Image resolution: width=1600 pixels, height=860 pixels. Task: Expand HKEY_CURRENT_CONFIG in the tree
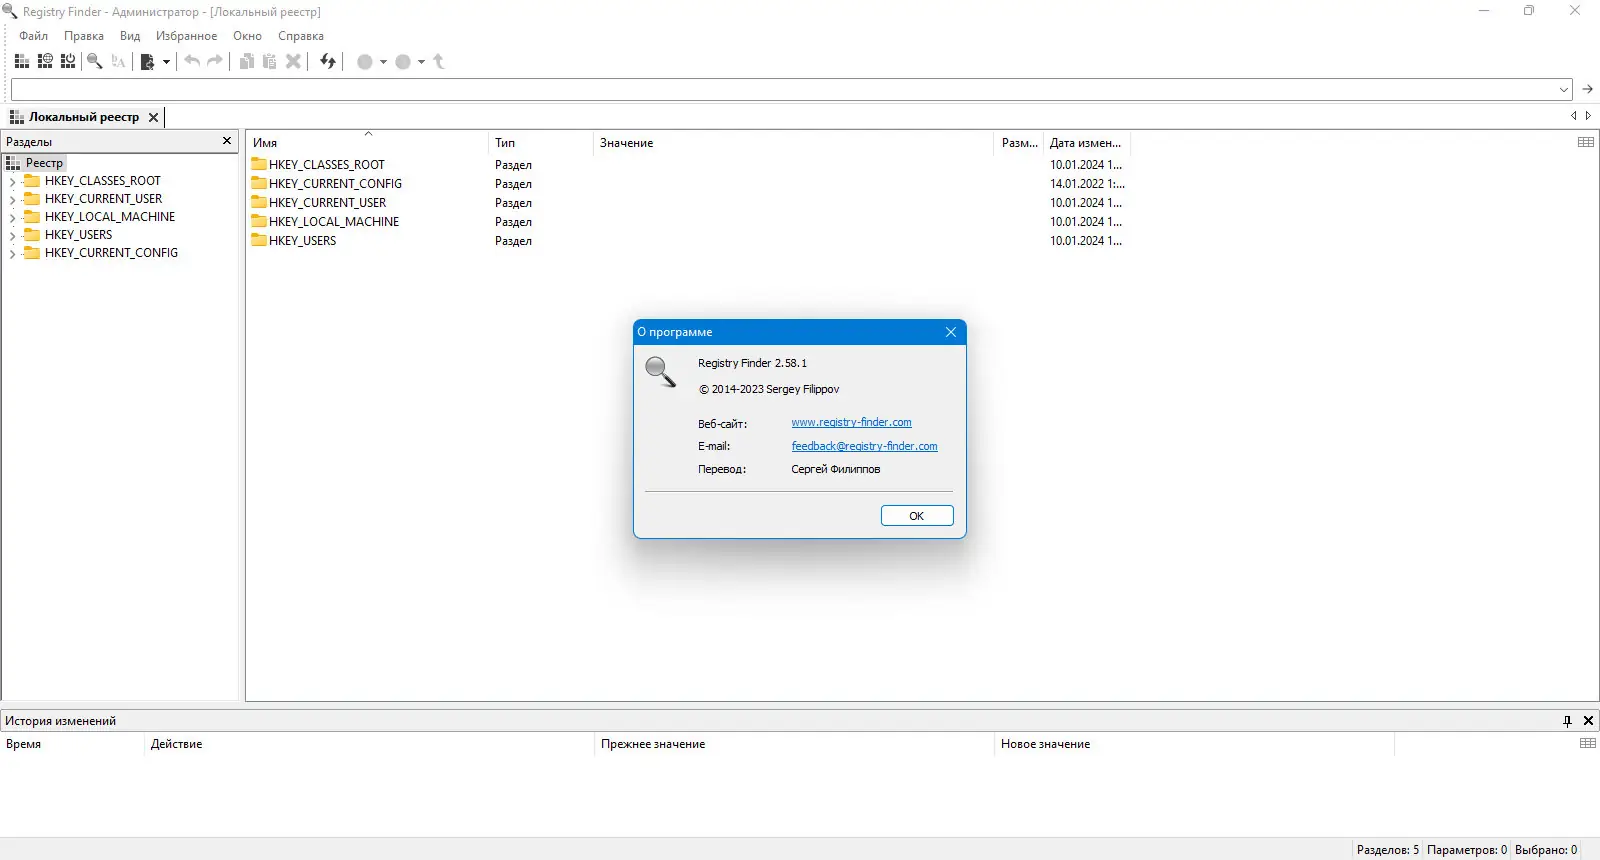coord(12,254)
